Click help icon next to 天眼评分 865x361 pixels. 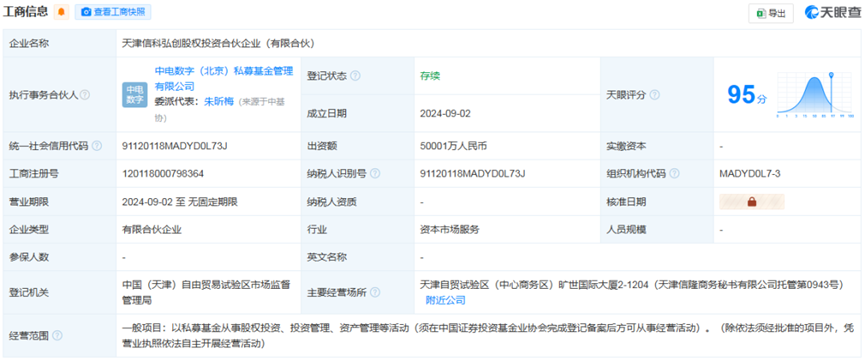tap(654, 95)
